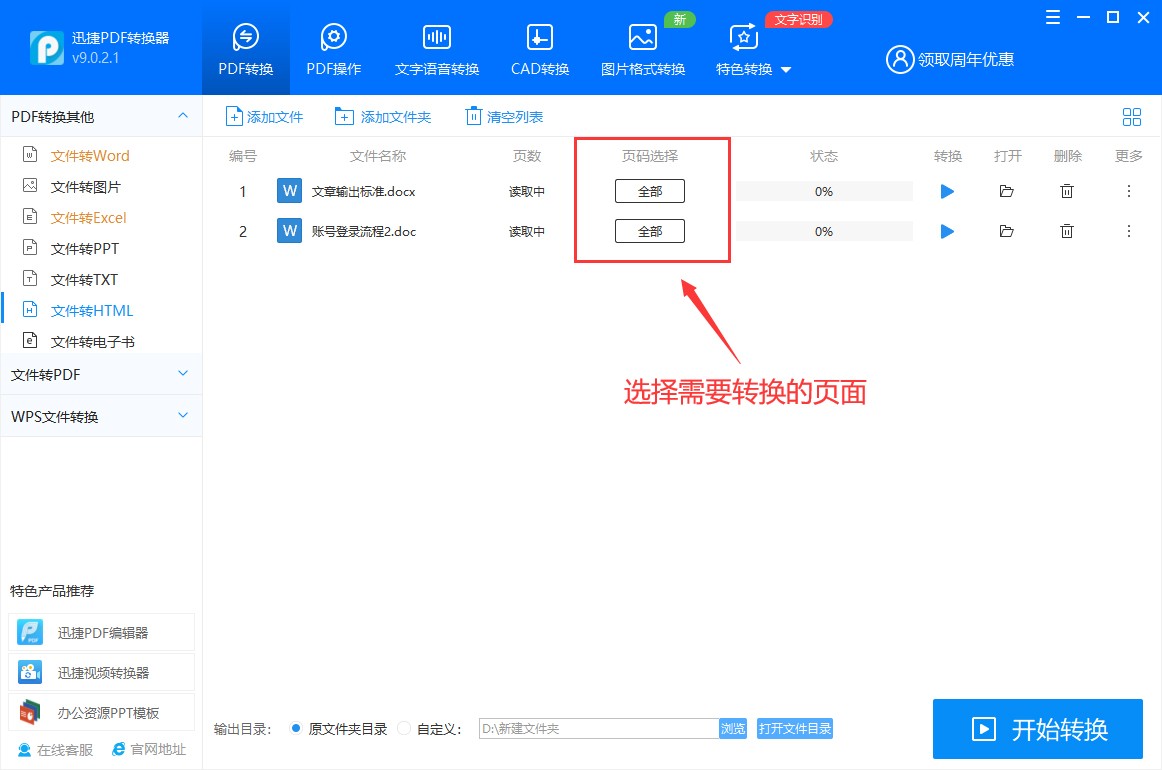The height and width of the screenshot is (770, 1162).
Task: Click the 页码选择 column header
Action: pyautogui.click(x=650, y=156)
